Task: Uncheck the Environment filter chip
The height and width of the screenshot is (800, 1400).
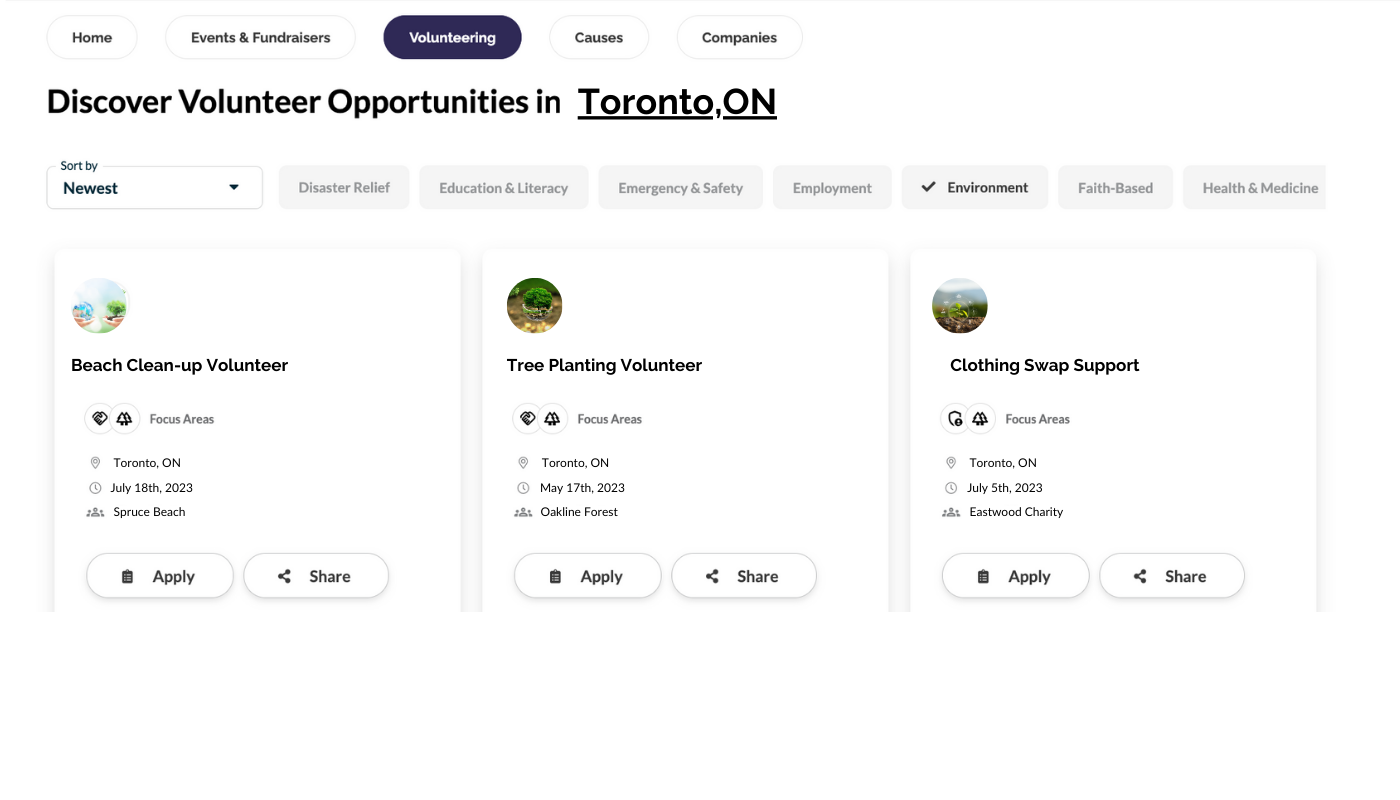Action: click(975, 187)
